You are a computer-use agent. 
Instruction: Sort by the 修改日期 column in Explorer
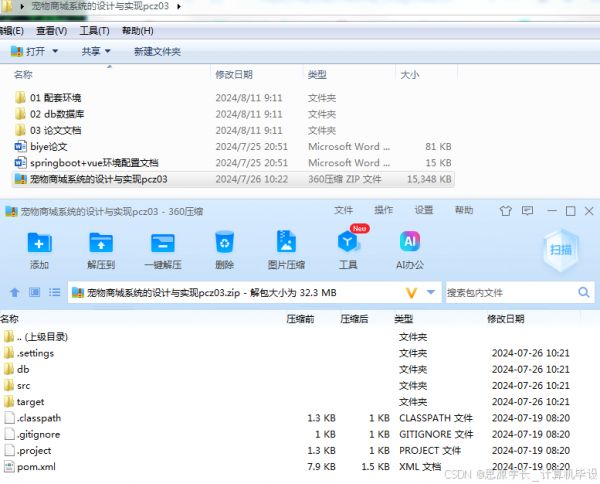tap(234, 75)
